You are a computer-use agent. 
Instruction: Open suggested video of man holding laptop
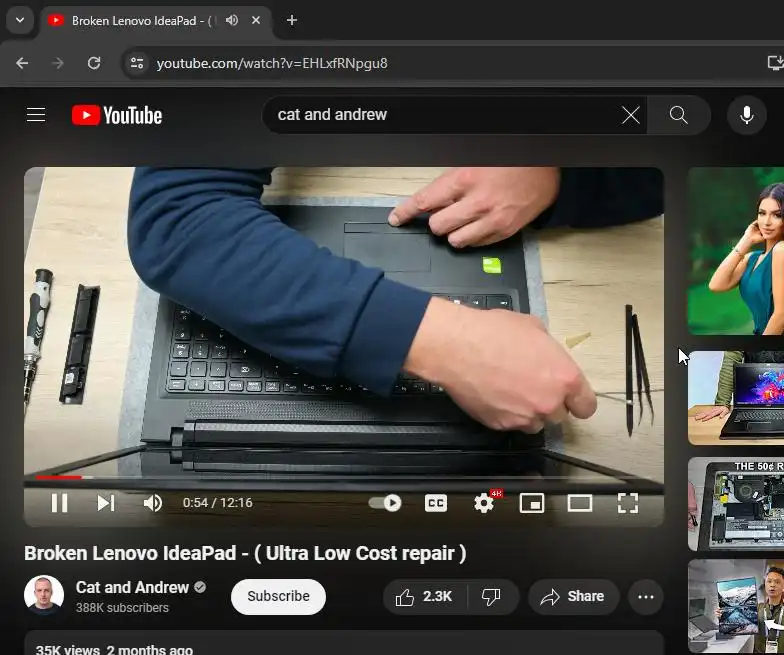[x=736, y=606]
